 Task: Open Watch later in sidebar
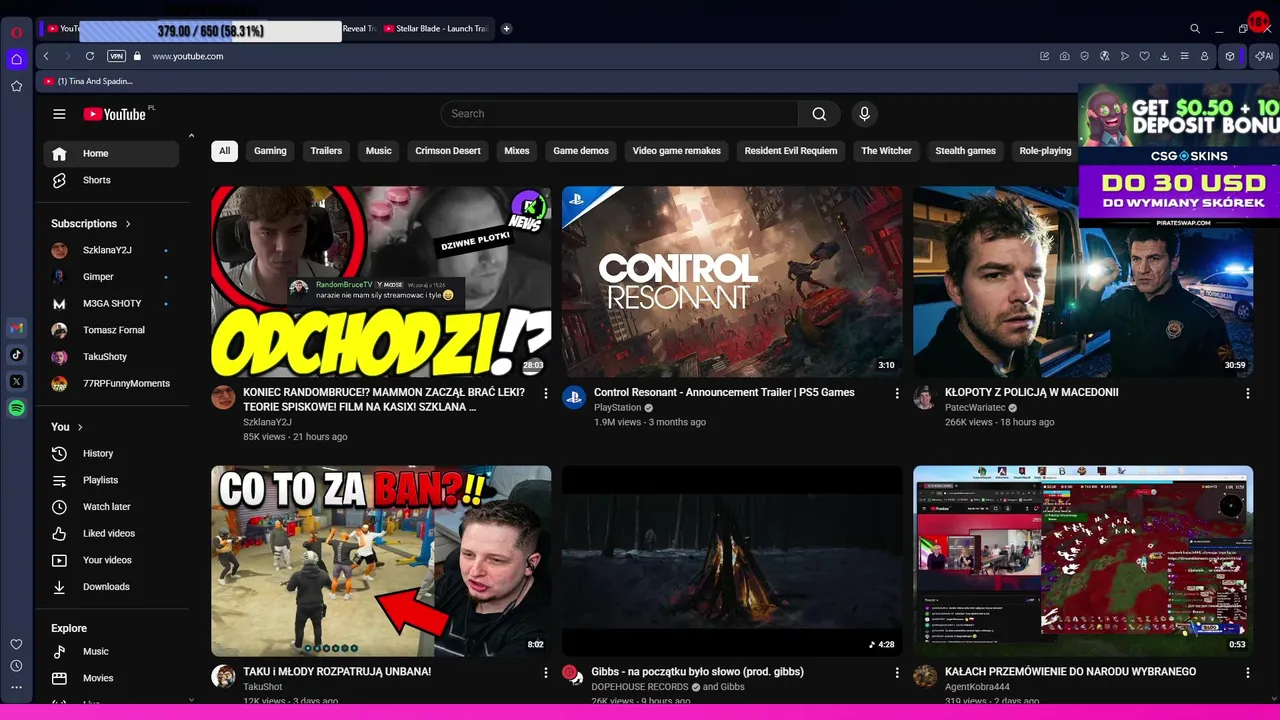(x=111, y=507)
